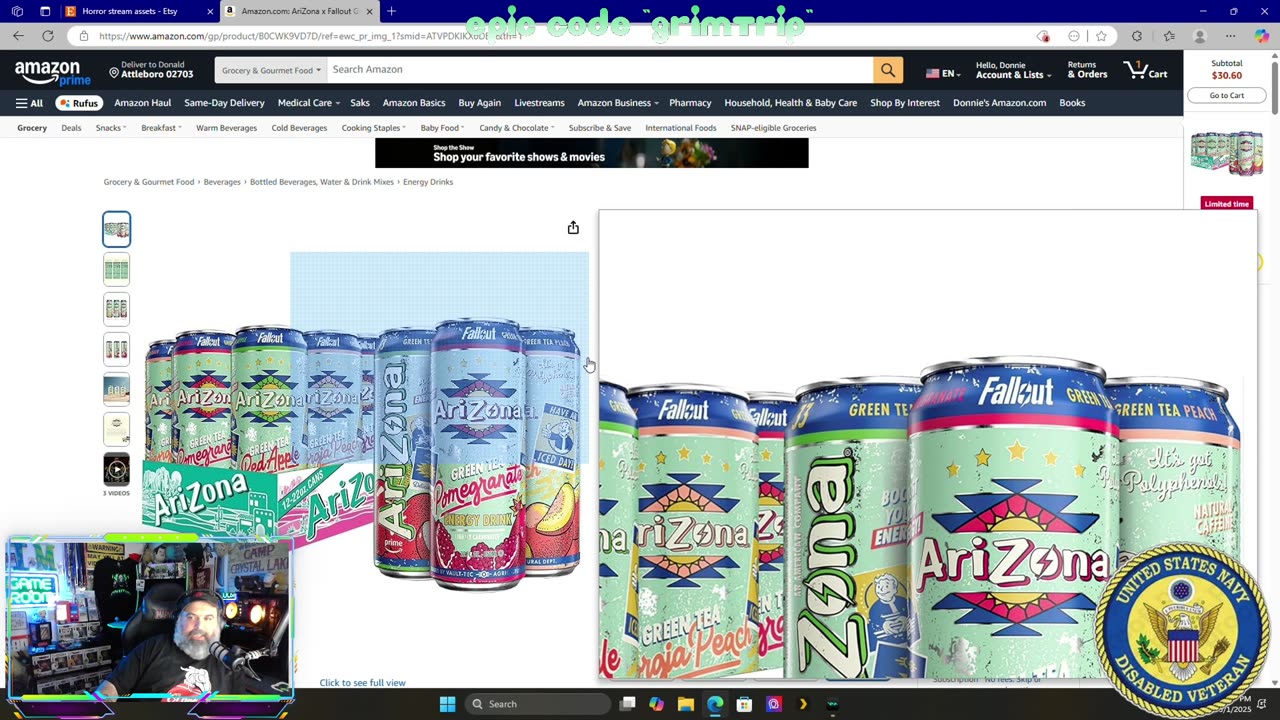Open Livestreams nav item
The height and width of the screenshot is (720, 1280).
[x=539, y=103]
